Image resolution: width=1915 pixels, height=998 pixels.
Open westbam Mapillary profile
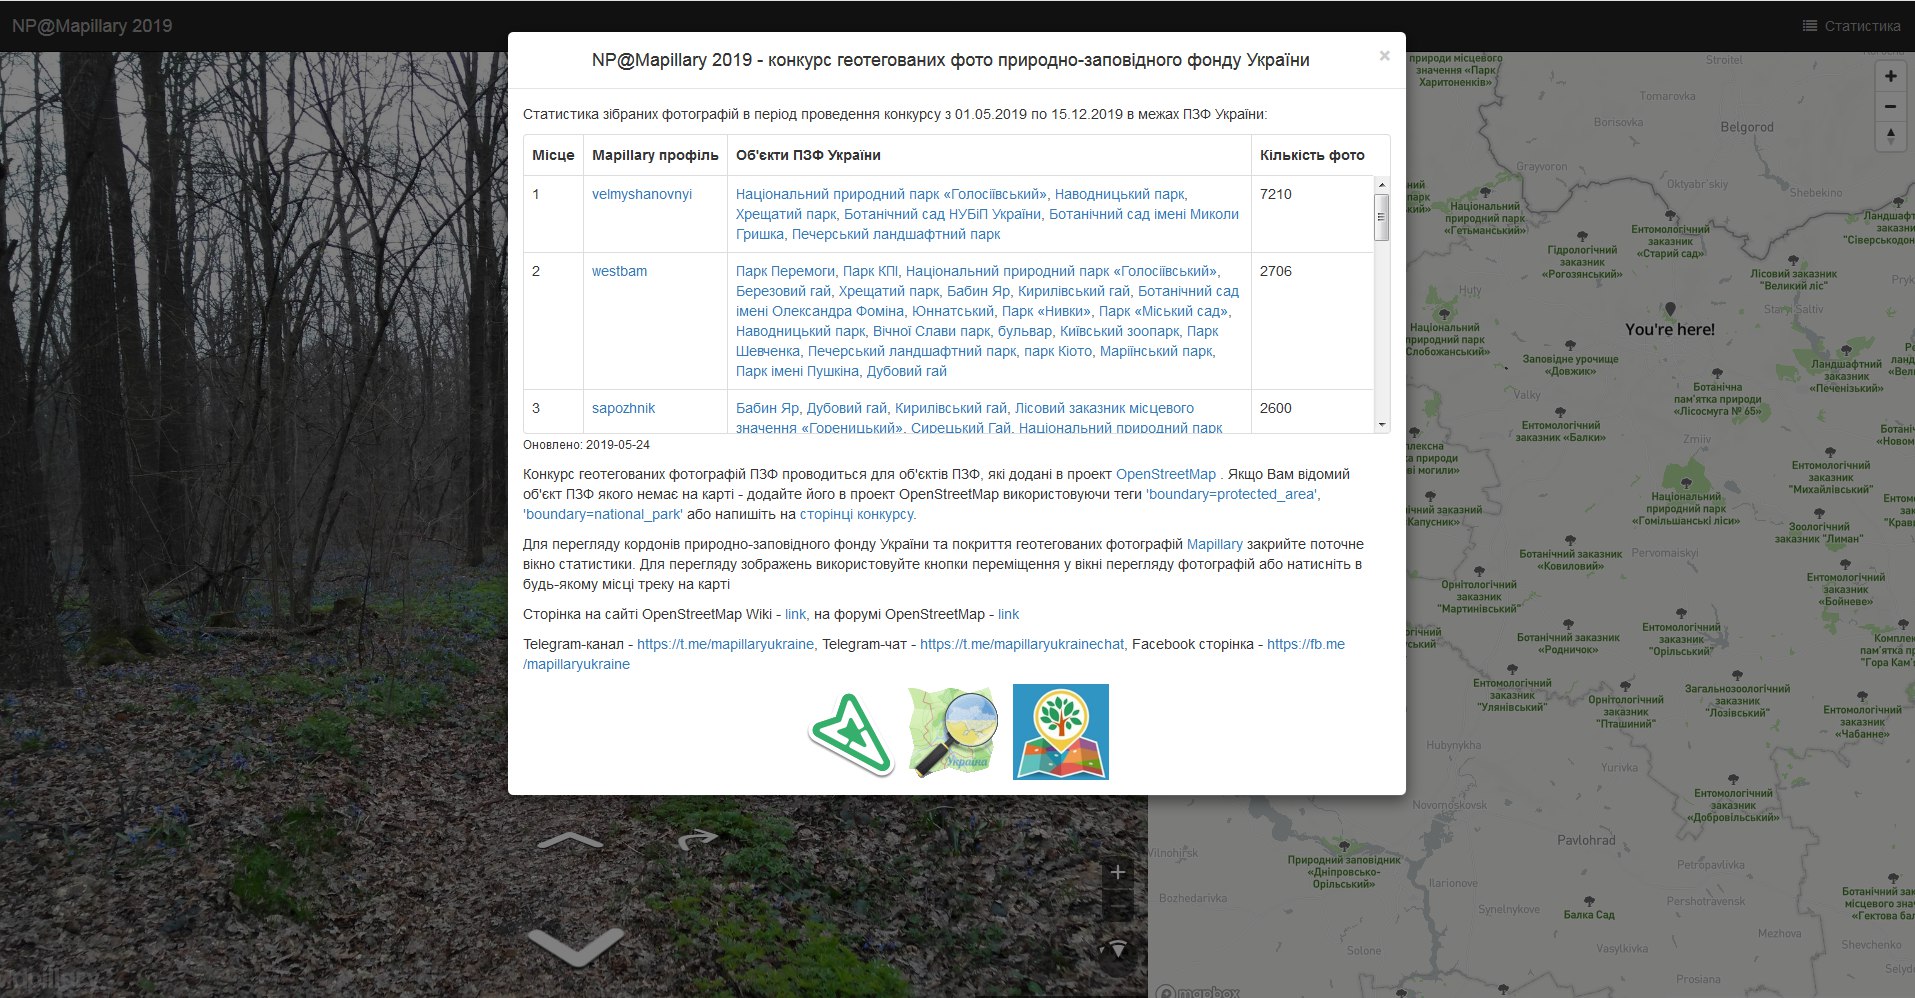point(619,271)
